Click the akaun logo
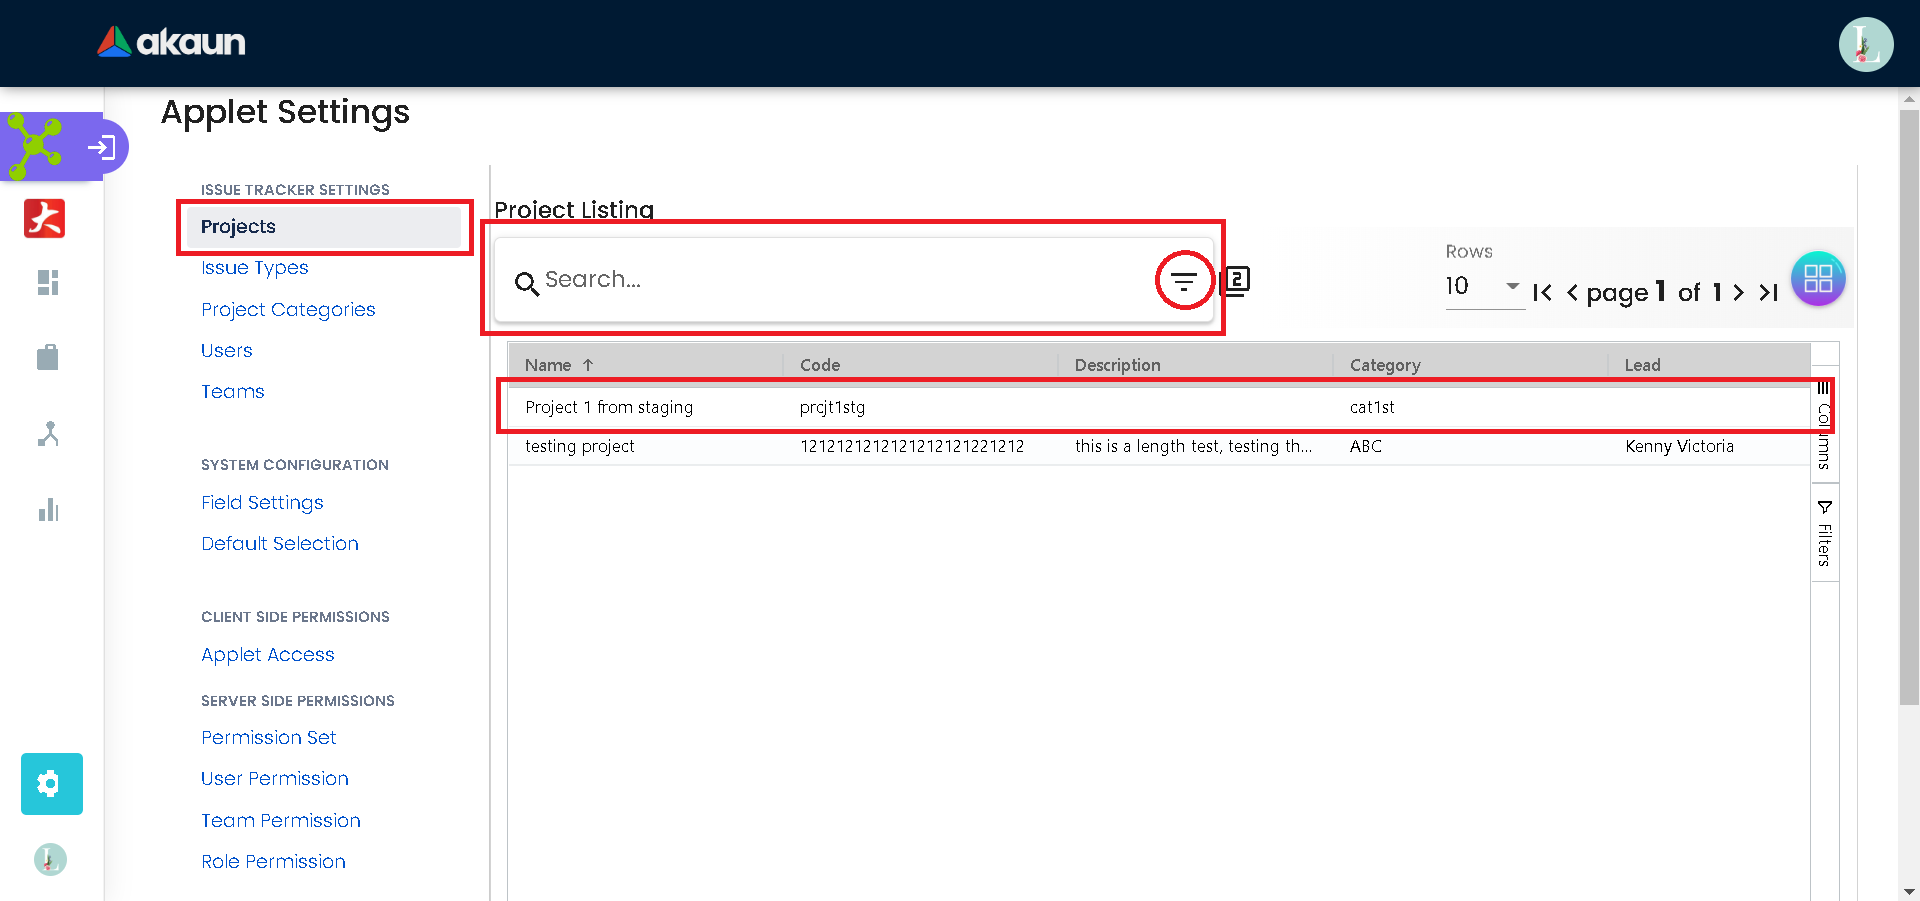The height and width of the screenshot is (901, 1920). (171, 42)
